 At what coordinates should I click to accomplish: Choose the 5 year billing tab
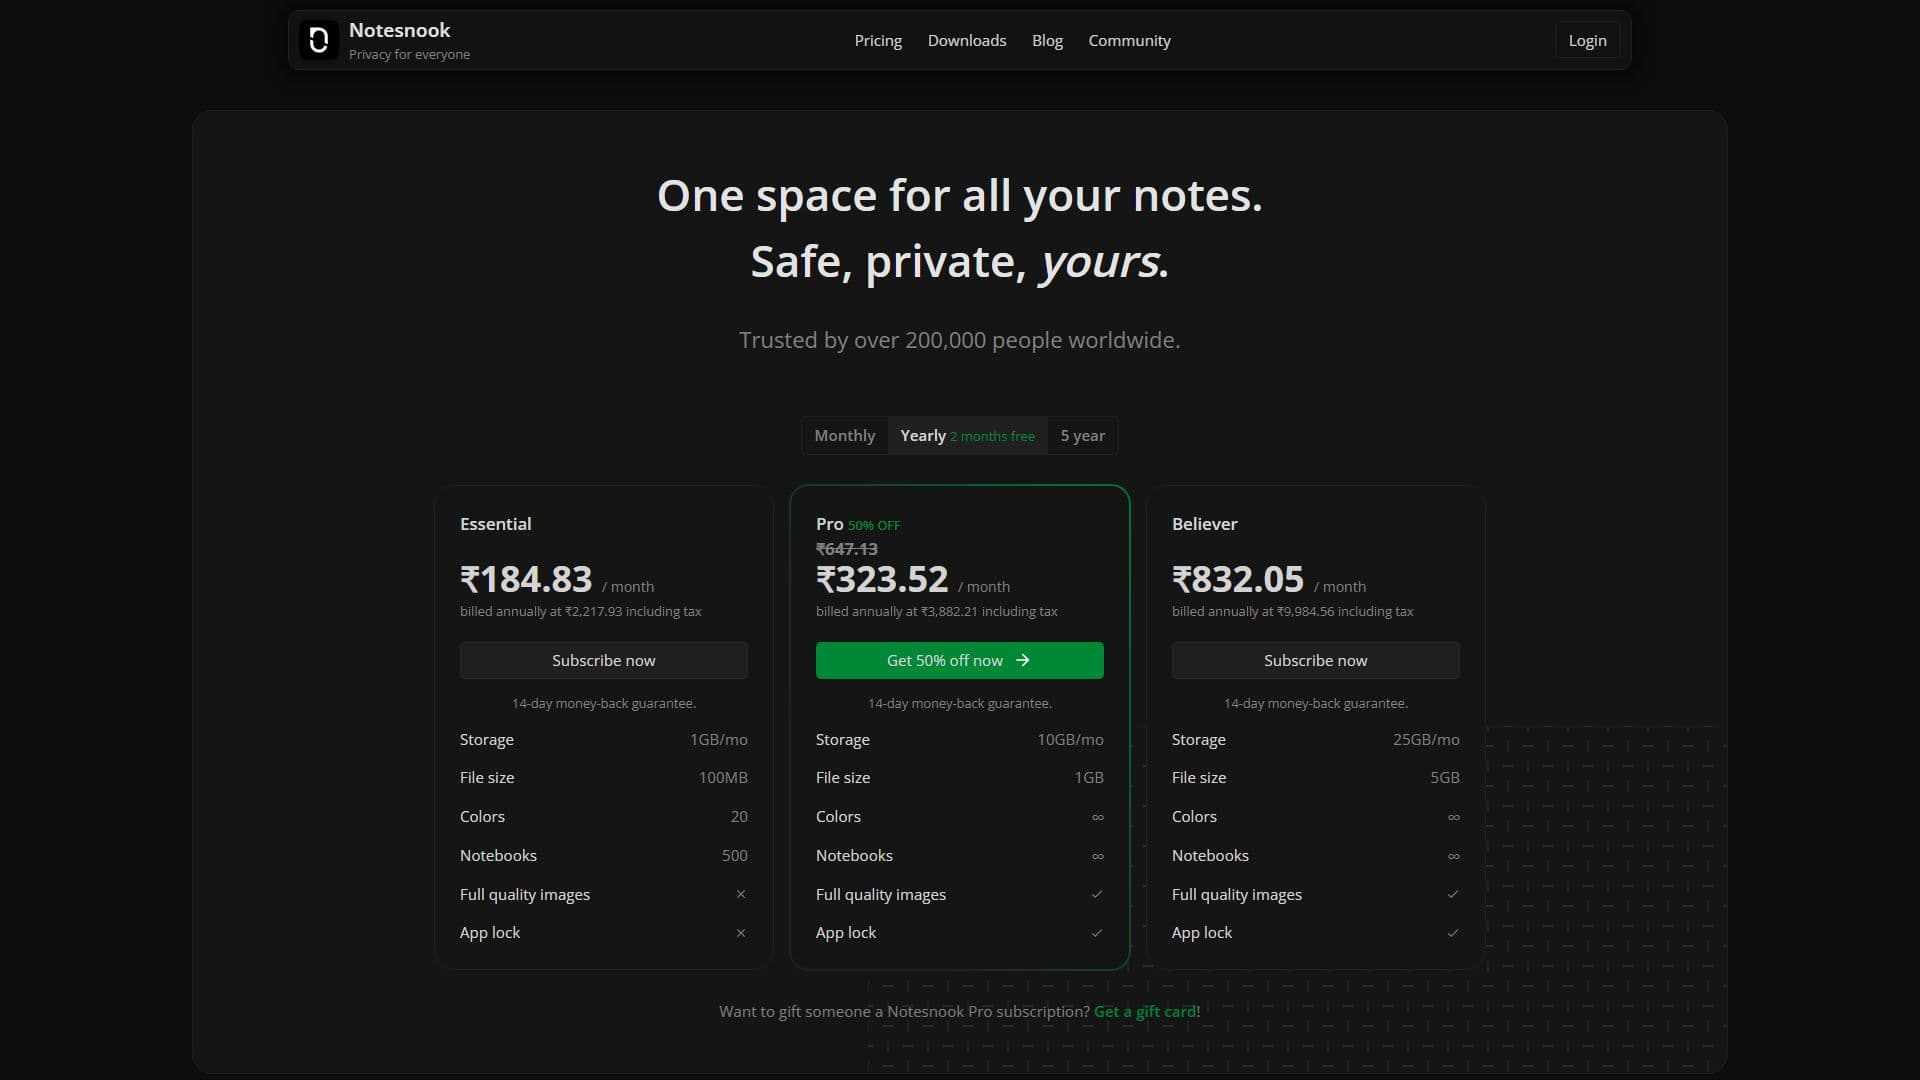click(x=1083, y=435)
